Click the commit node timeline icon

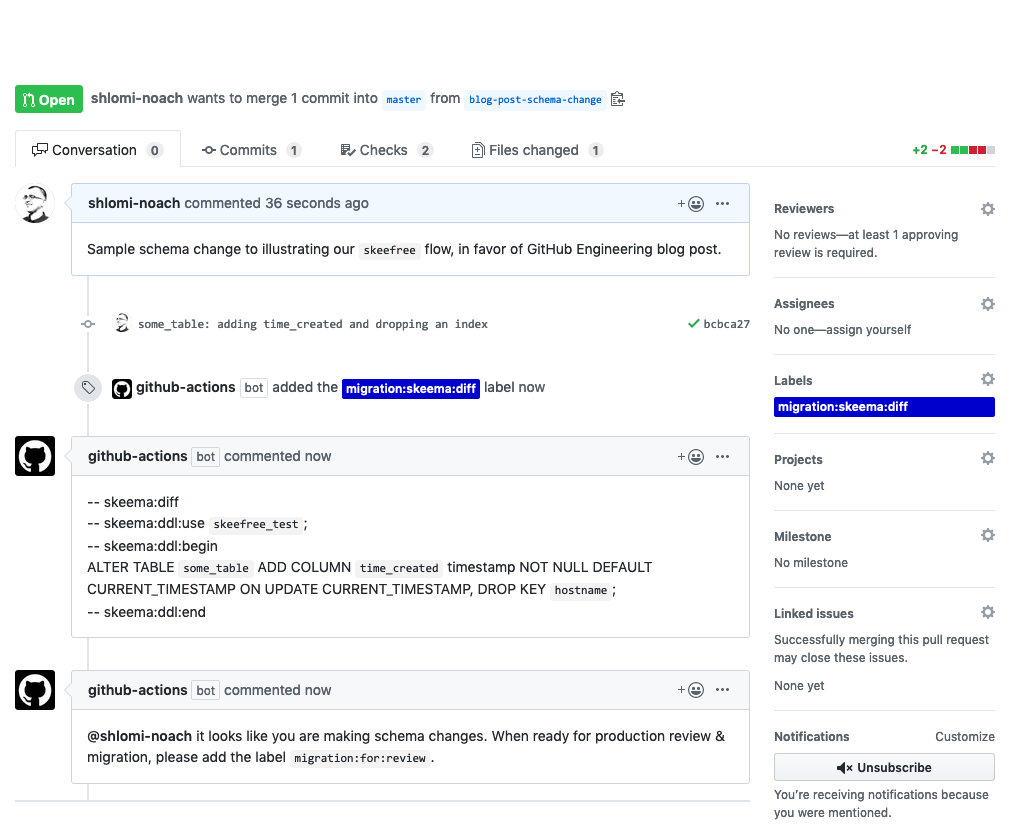click(88, 324)
